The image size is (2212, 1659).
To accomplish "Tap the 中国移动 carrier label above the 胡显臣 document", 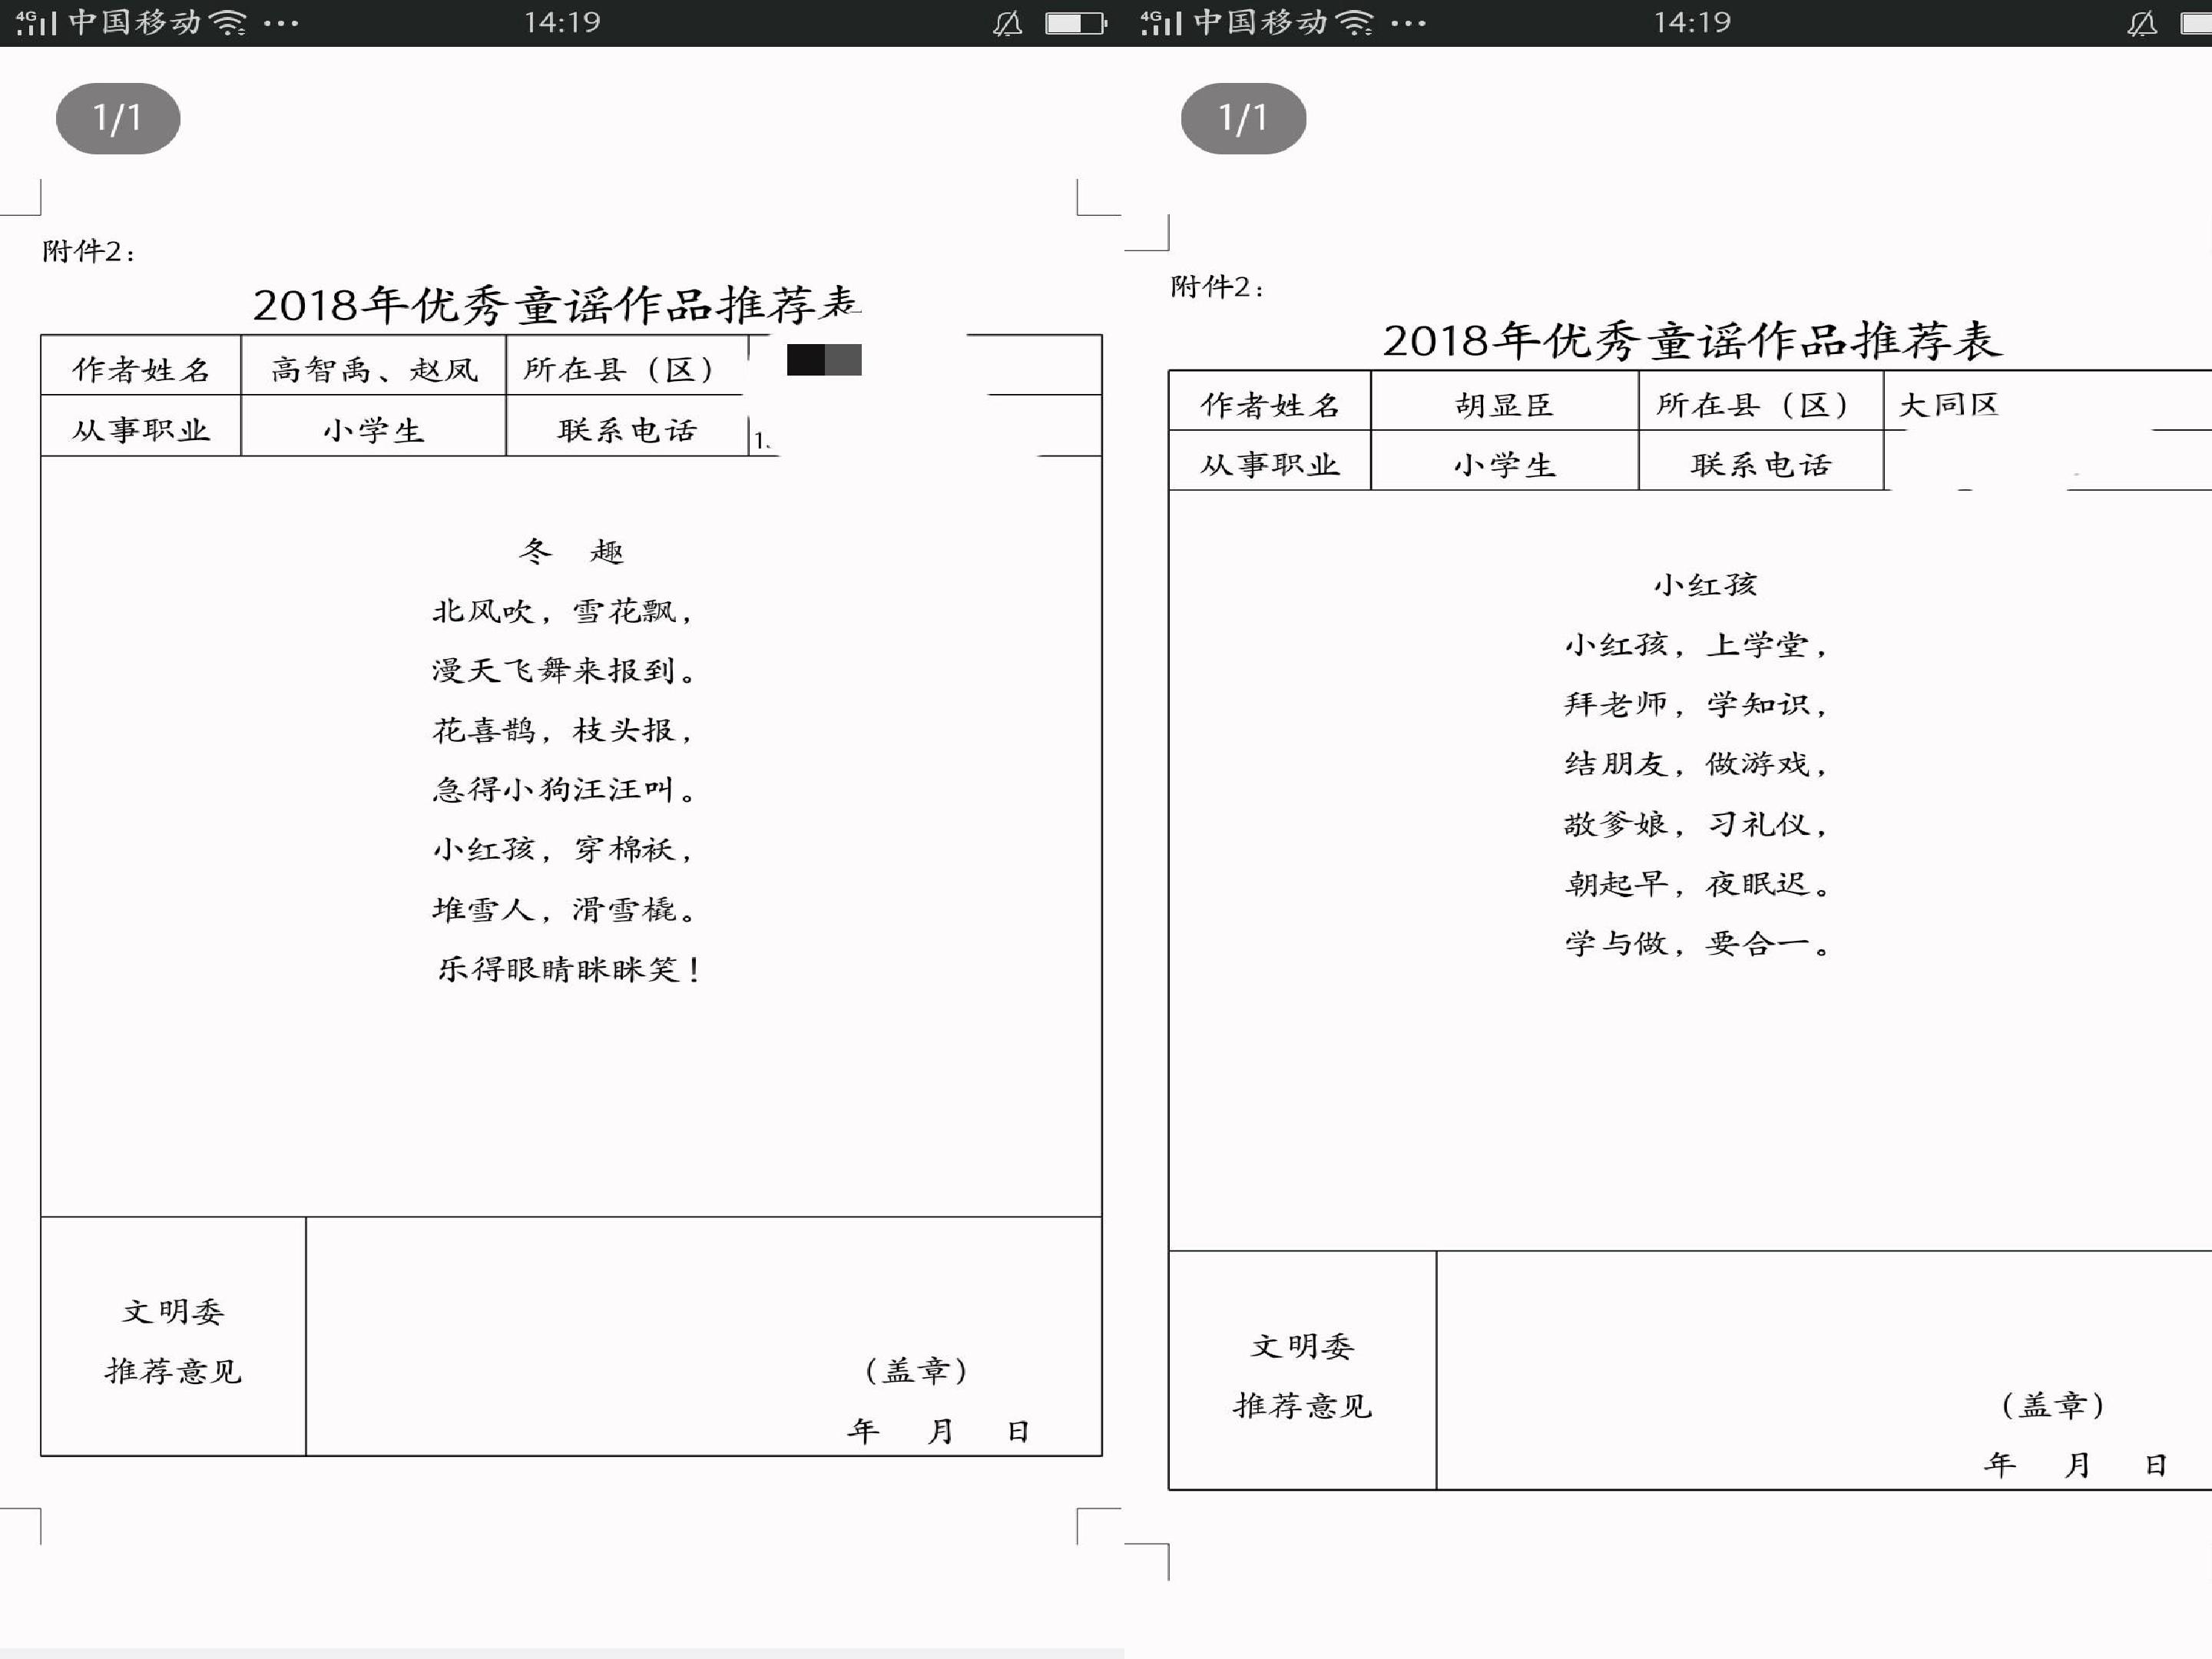I will pos(1261,22).
